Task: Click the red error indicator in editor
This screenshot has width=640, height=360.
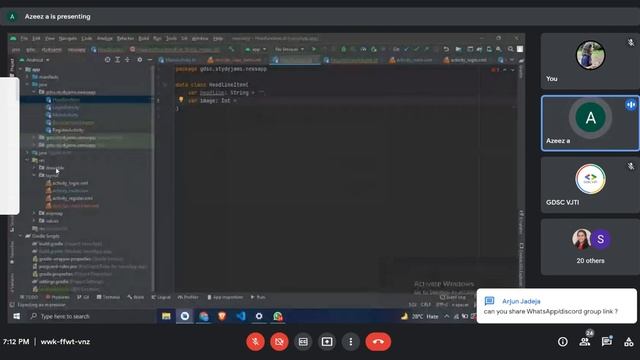Action: [x=494, y=70]
